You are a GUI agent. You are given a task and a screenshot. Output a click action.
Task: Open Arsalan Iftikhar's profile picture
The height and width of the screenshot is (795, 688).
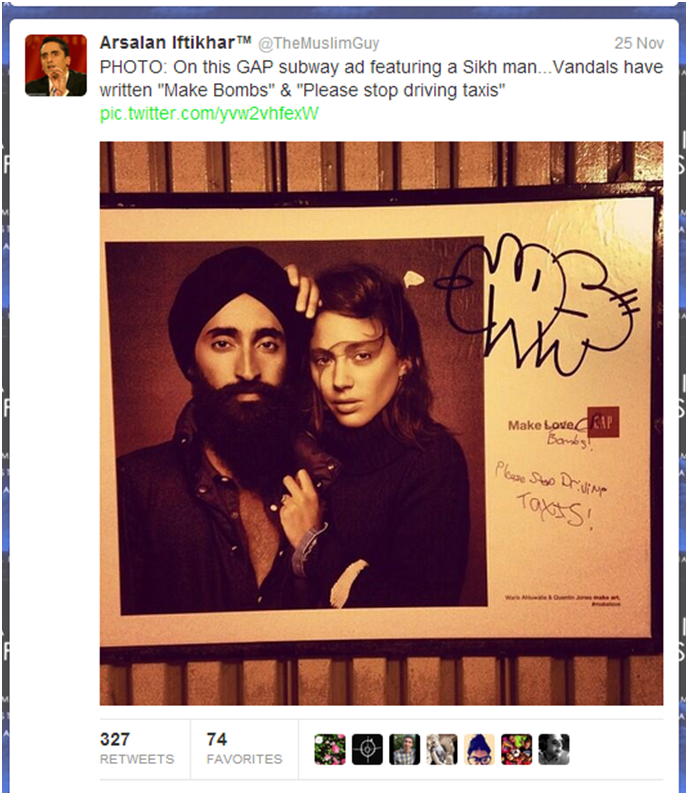pyautogui.click(x=56, y=65)
